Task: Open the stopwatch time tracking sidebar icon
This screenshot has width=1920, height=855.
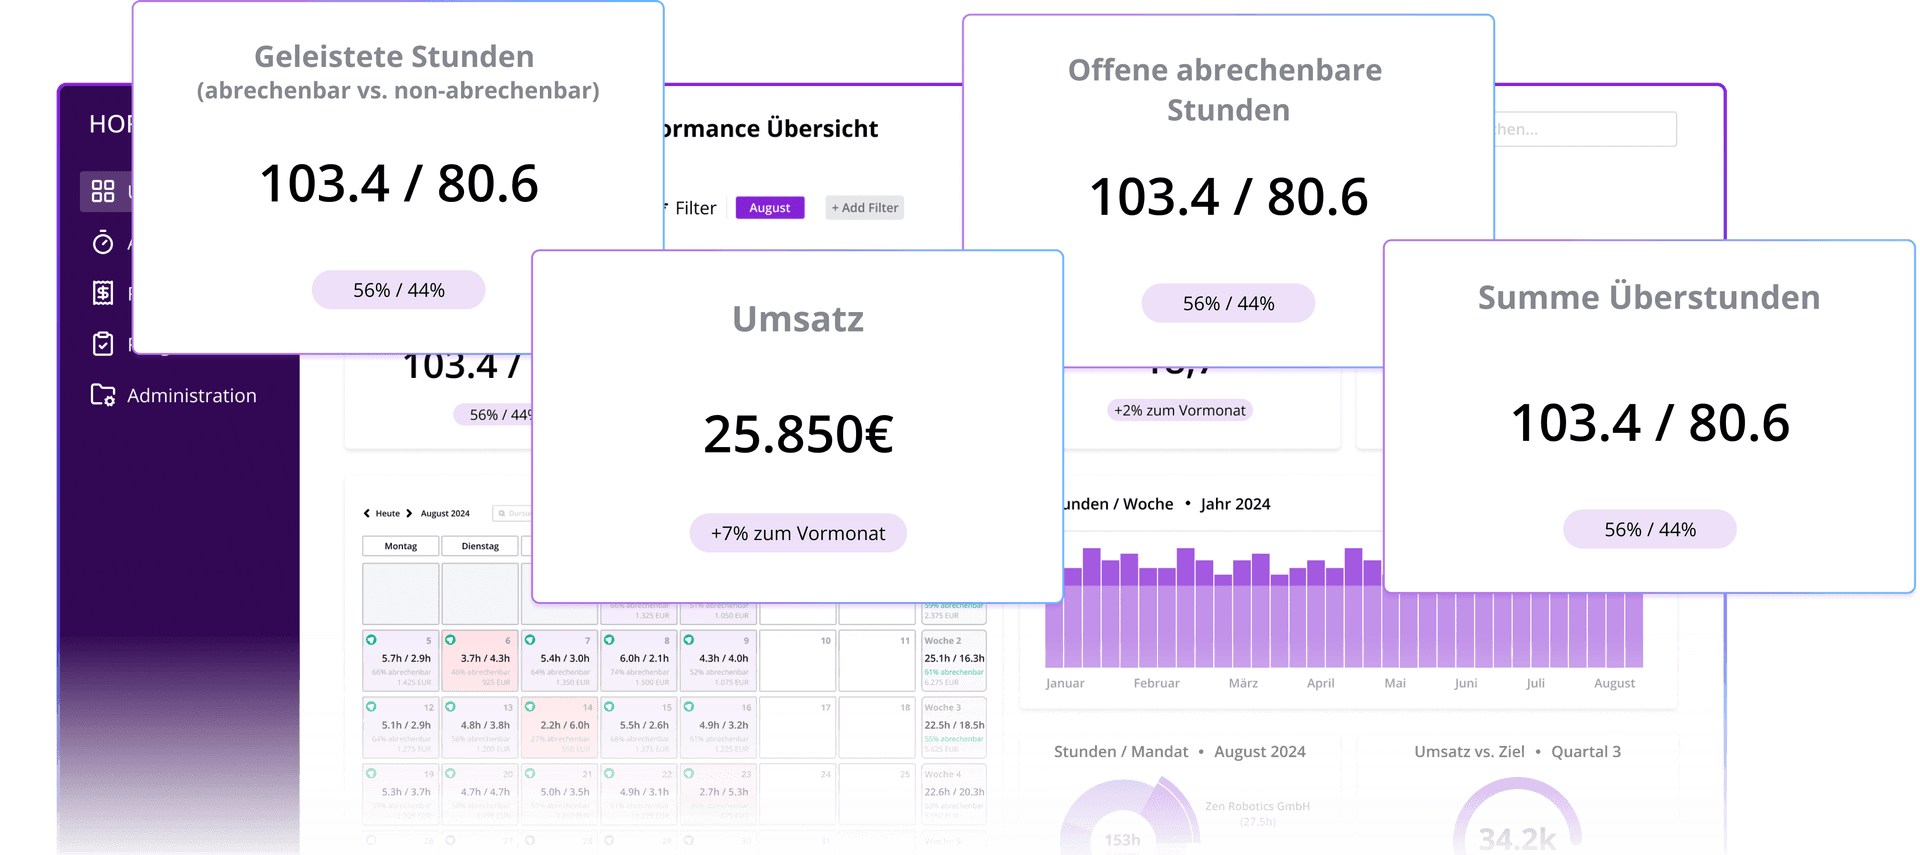Action: pyautogui.click(x=103, y=242)
